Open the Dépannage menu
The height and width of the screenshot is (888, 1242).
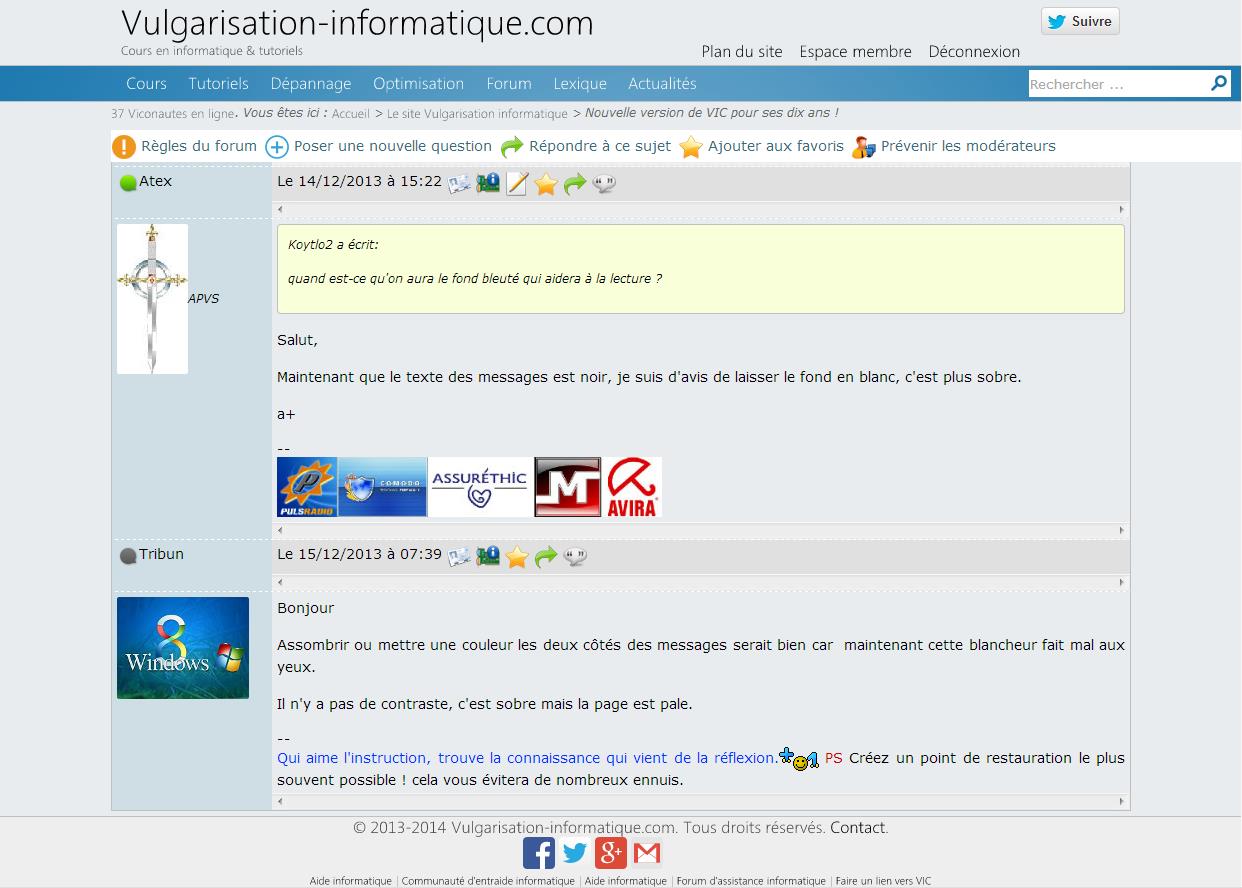tap(311, 84)
